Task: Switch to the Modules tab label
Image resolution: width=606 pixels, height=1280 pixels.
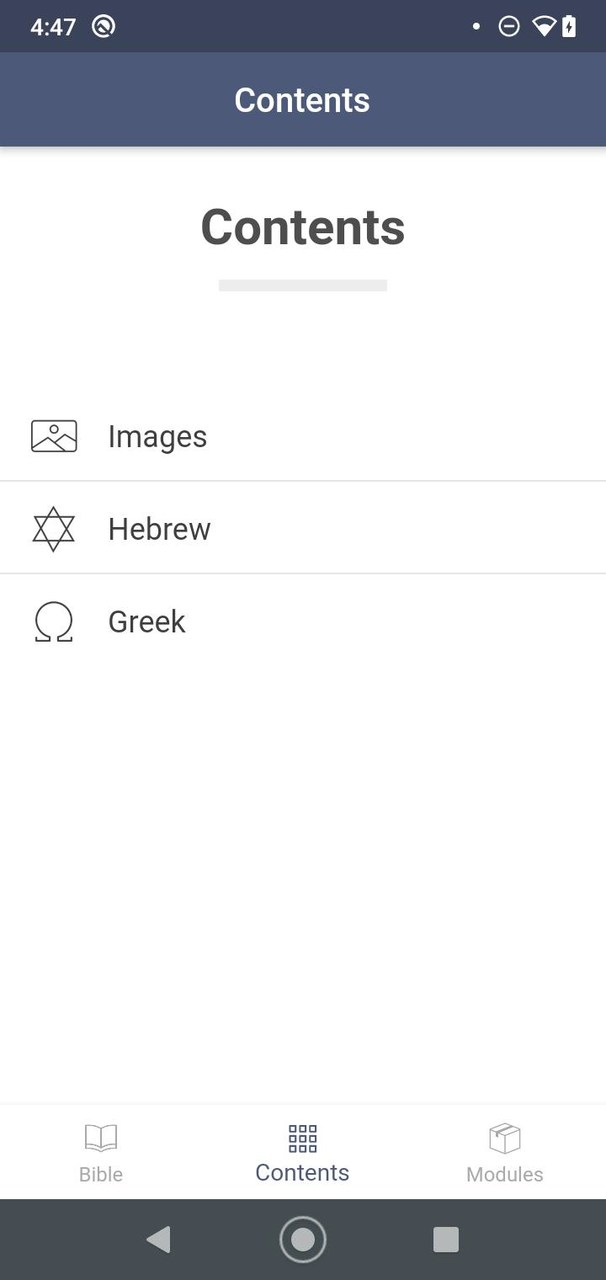Action: pos(505,1174)
